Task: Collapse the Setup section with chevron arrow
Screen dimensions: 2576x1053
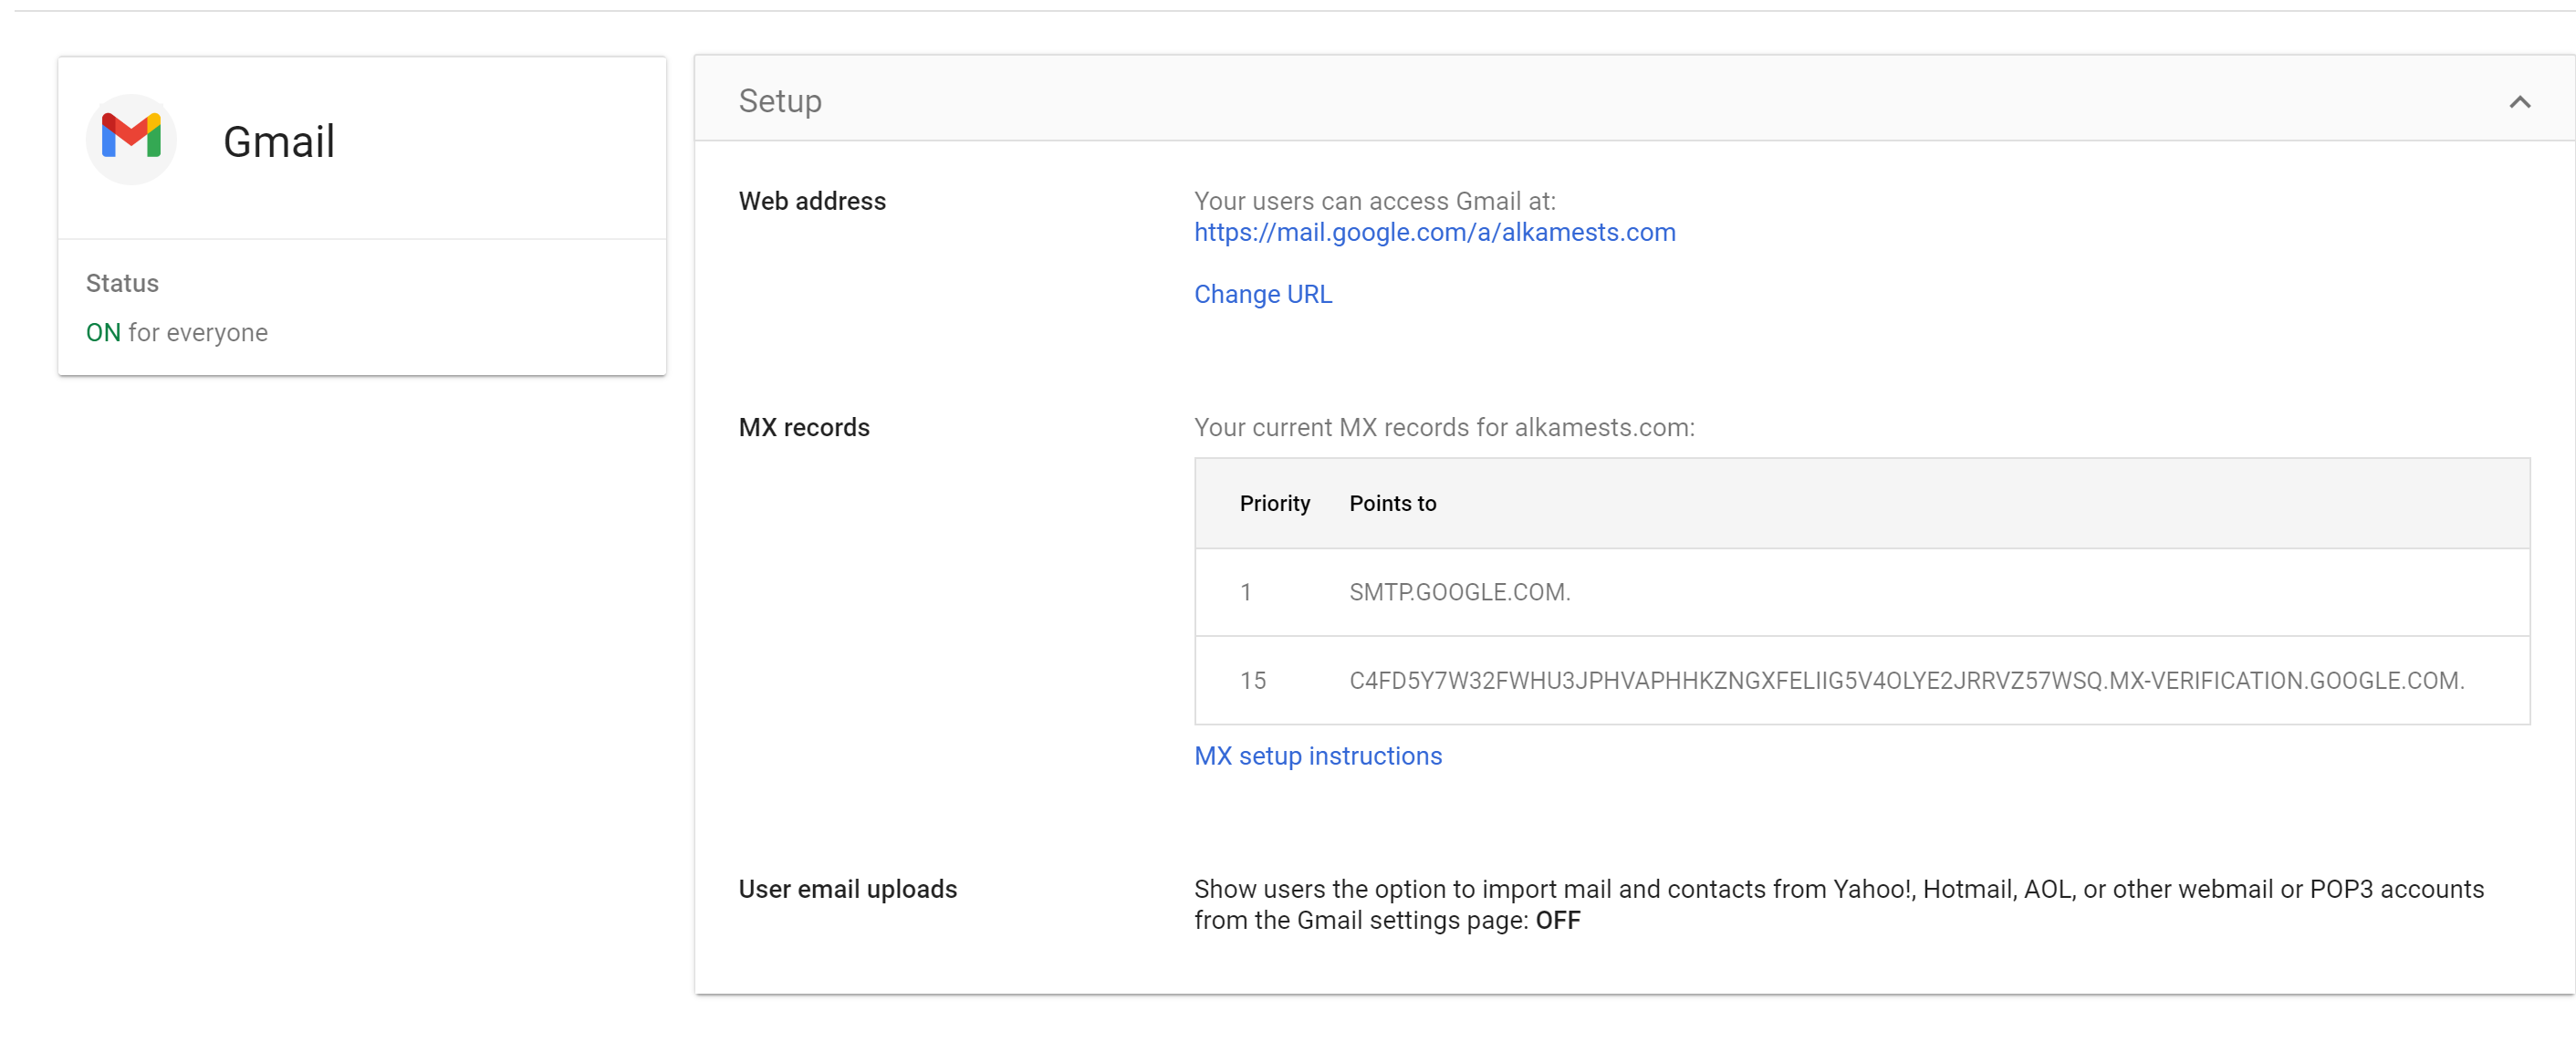Action: coord(2519,102)
